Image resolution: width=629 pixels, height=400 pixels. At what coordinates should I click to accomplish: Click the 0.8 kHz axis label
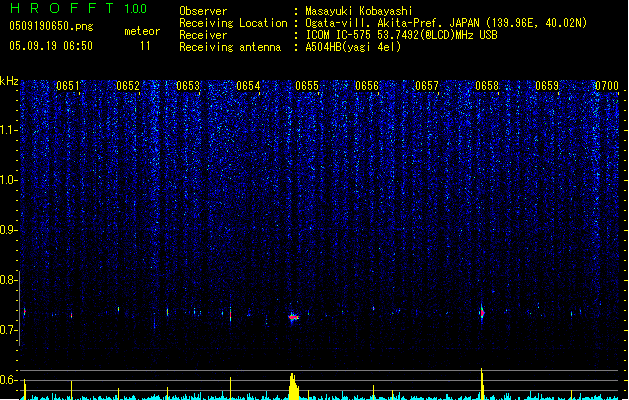pos(9,280)
